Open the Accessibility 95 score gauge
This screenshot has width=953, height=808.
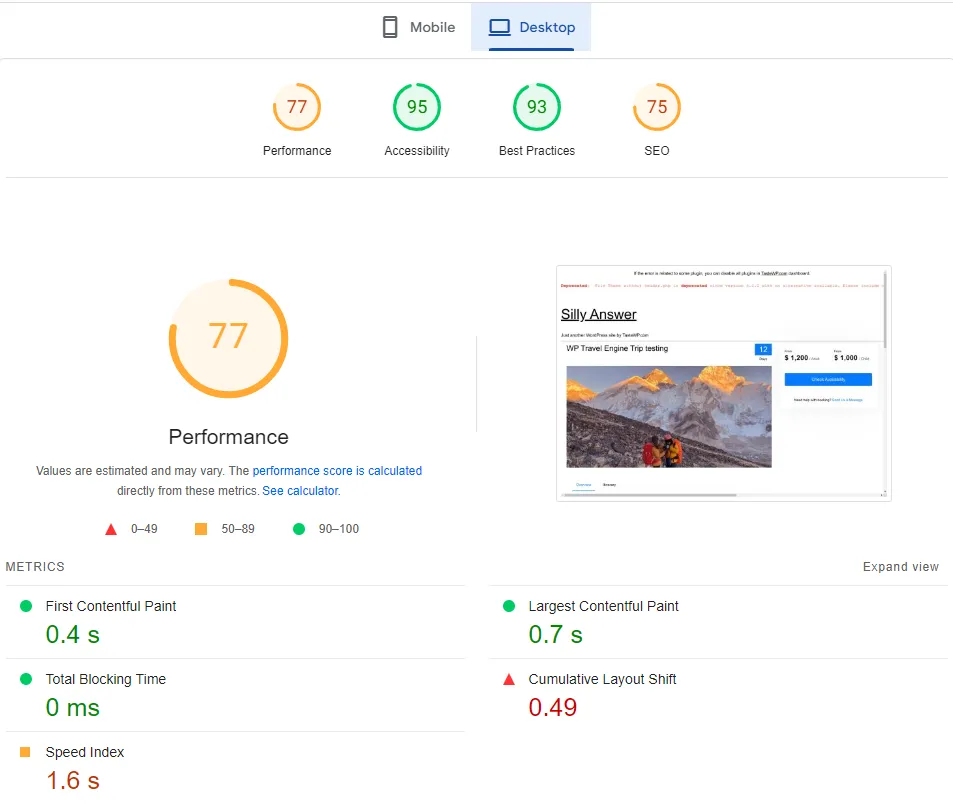click(x=417, y=107)
